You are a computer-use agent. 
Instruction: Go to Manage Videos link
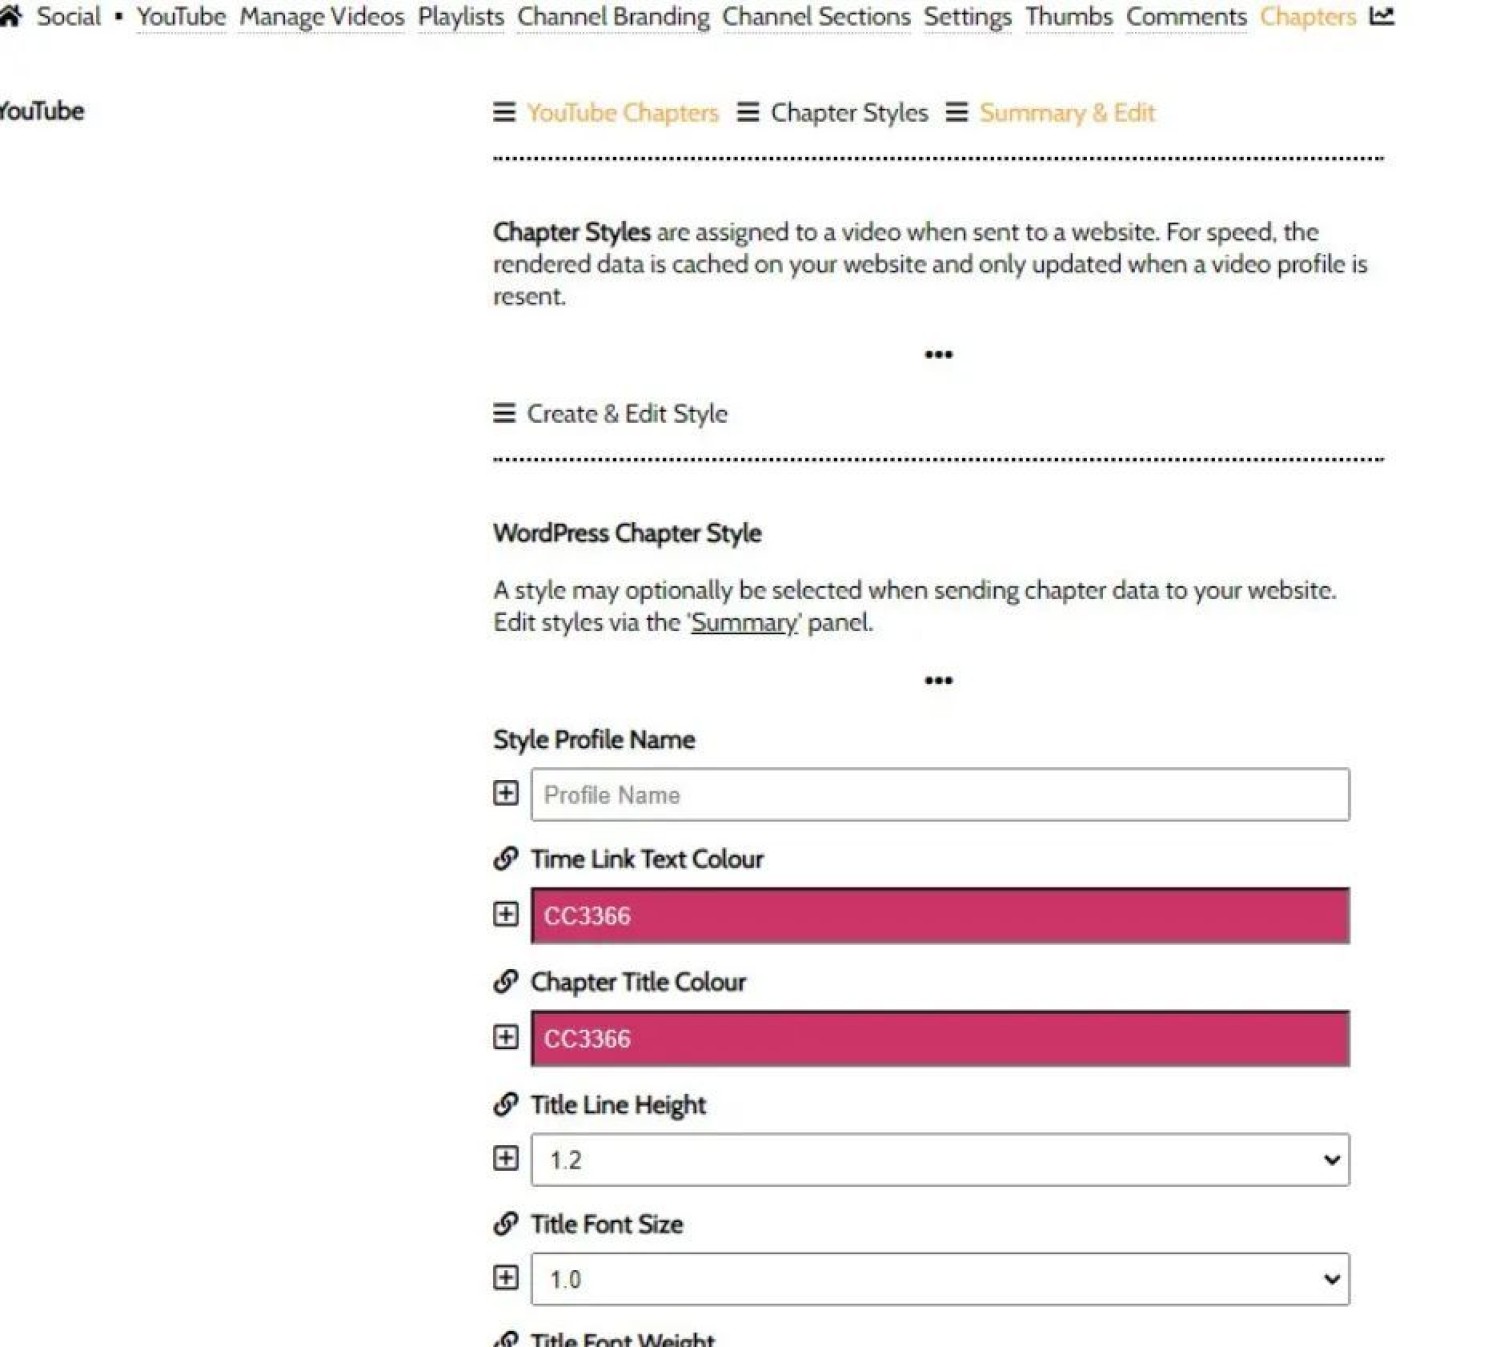321,17
